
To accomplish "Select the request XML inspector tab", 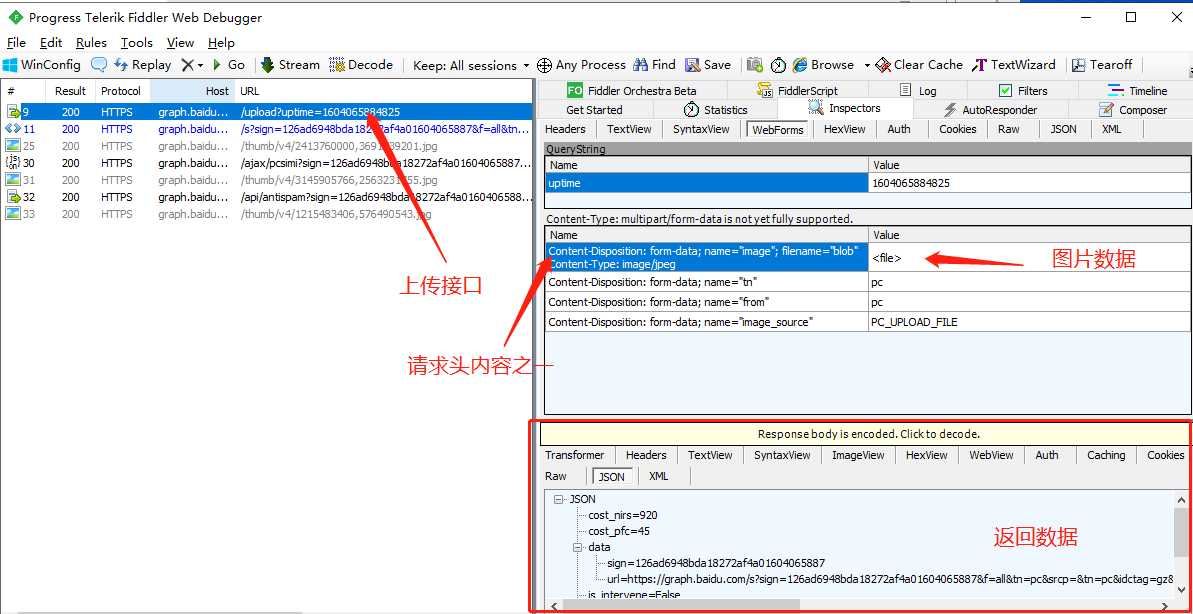I will point(1112,129).
